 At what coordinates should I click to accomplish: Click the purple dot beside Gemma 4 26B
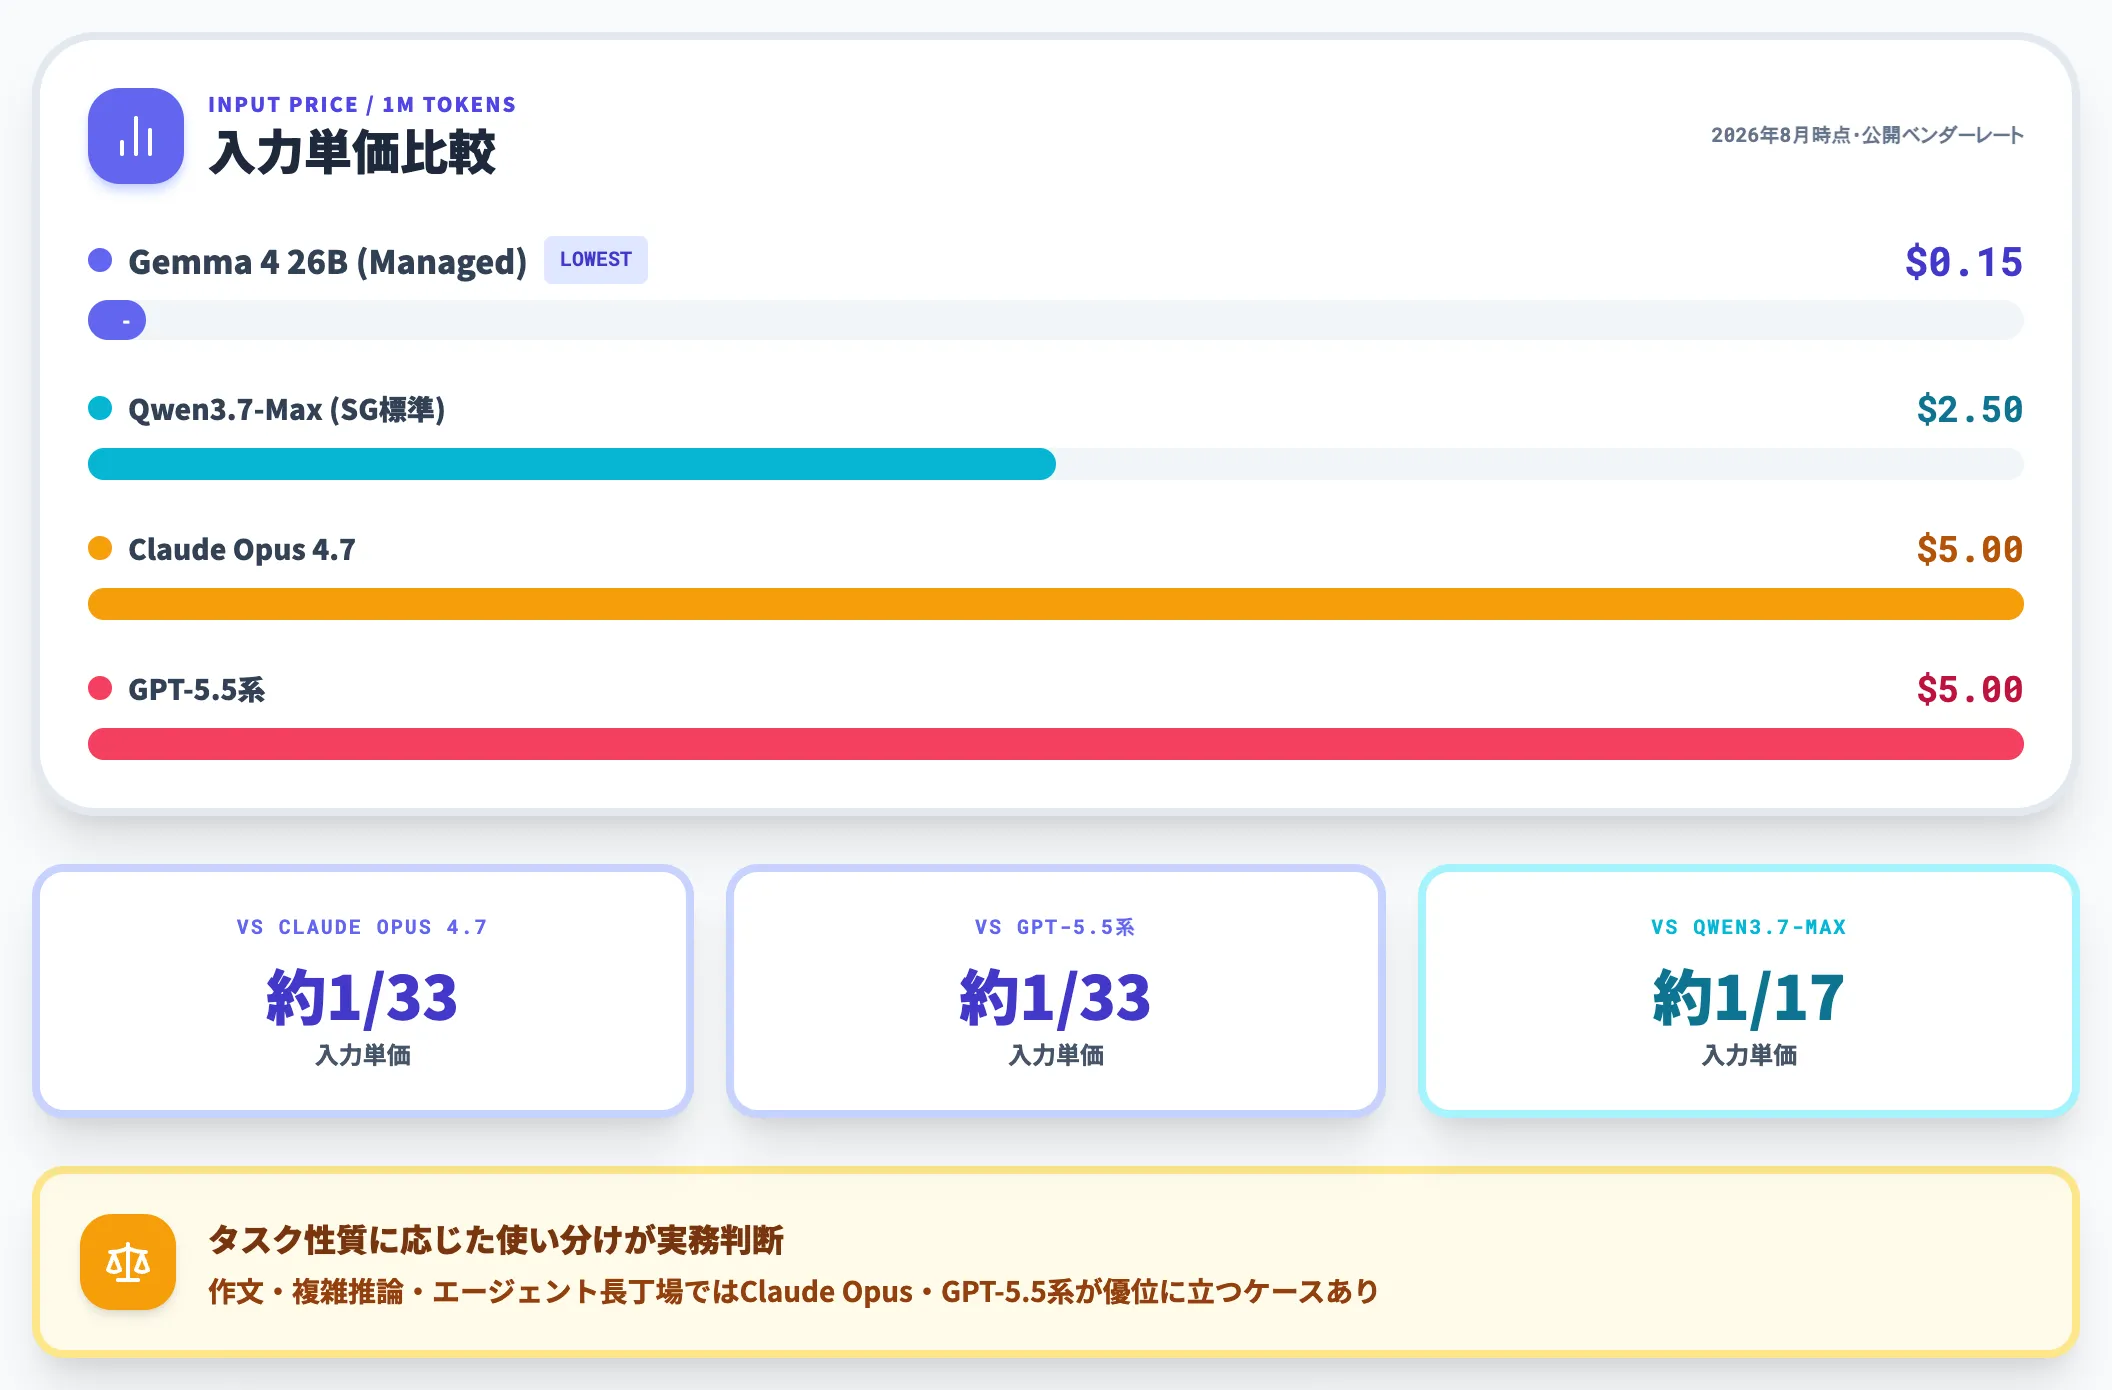100,260
